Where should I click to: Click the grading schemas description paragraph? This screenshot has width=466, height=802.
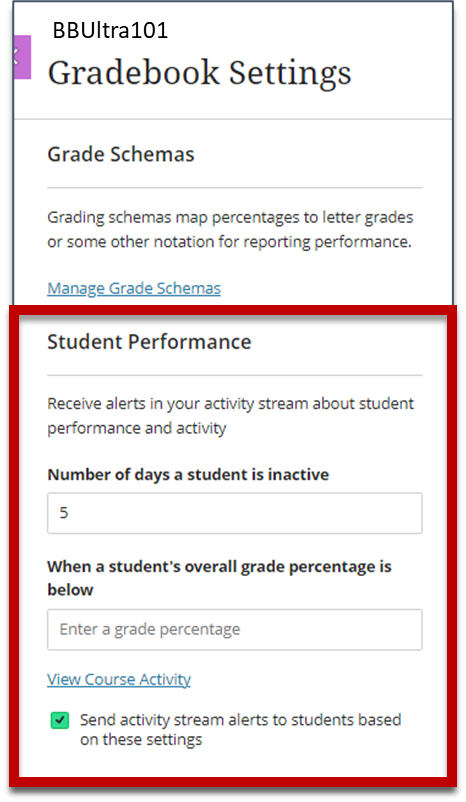click(230, 229)
